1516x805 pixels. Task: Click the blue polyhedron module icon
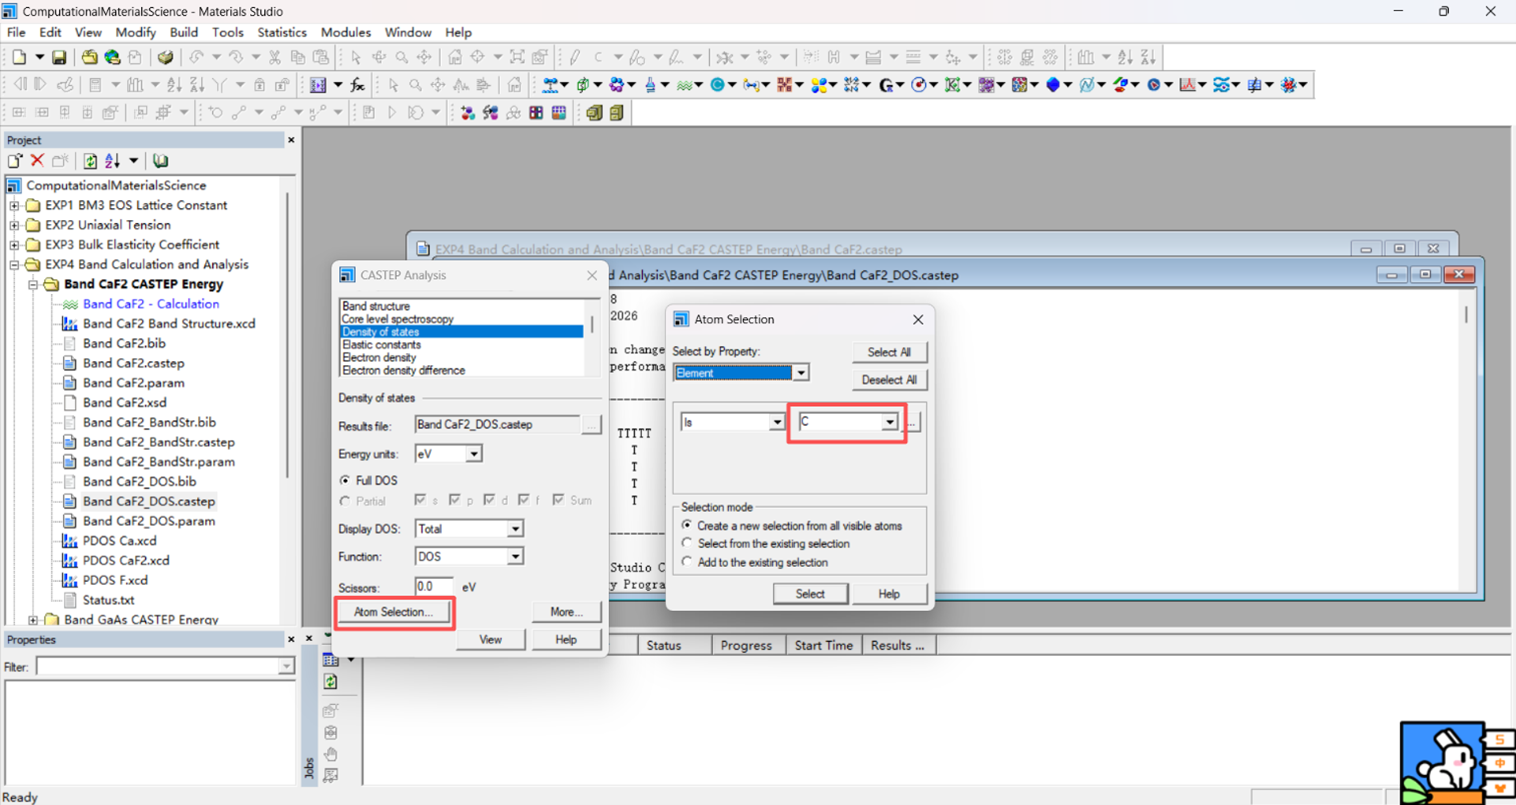click(x=1052, y=85)
